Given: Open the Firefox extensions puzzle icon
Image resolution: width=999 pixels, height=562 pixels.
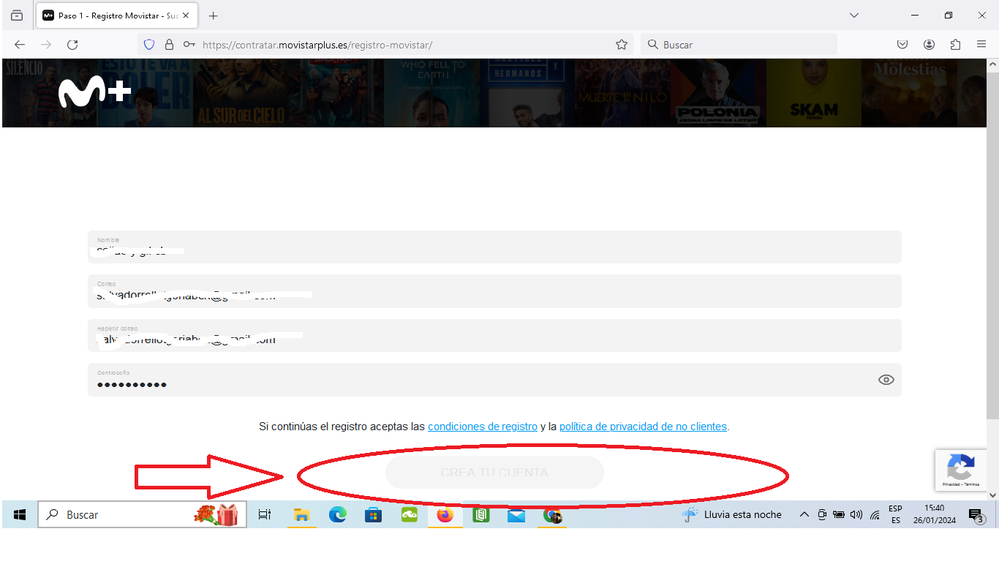Looking at the screenshot, I should pyautogui.click(x=955, y=45).
